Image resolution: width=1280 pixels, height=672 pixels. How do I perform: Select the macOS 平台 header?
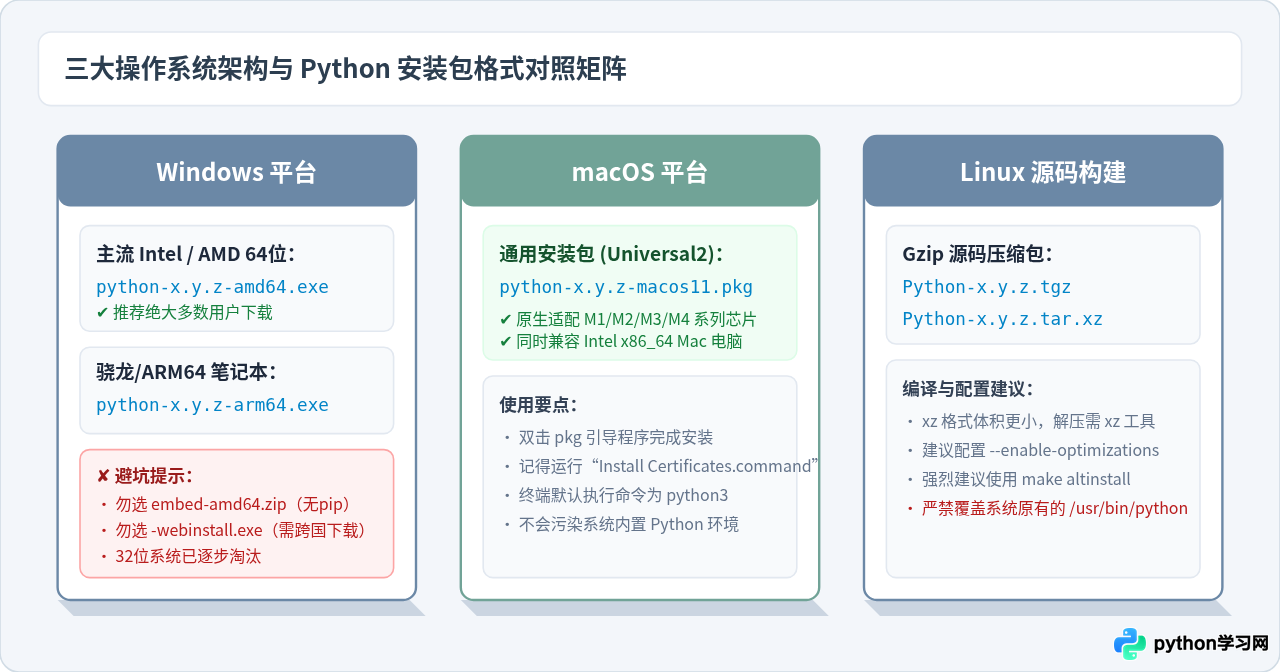[640, 171]
